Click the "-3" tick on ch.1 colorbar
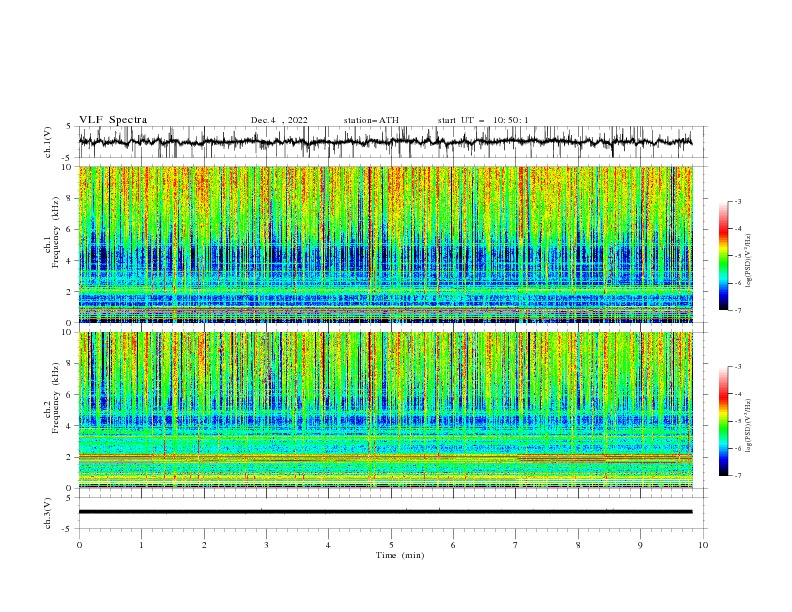Viewport: 792px width, 612px height. tap(737, 201)
